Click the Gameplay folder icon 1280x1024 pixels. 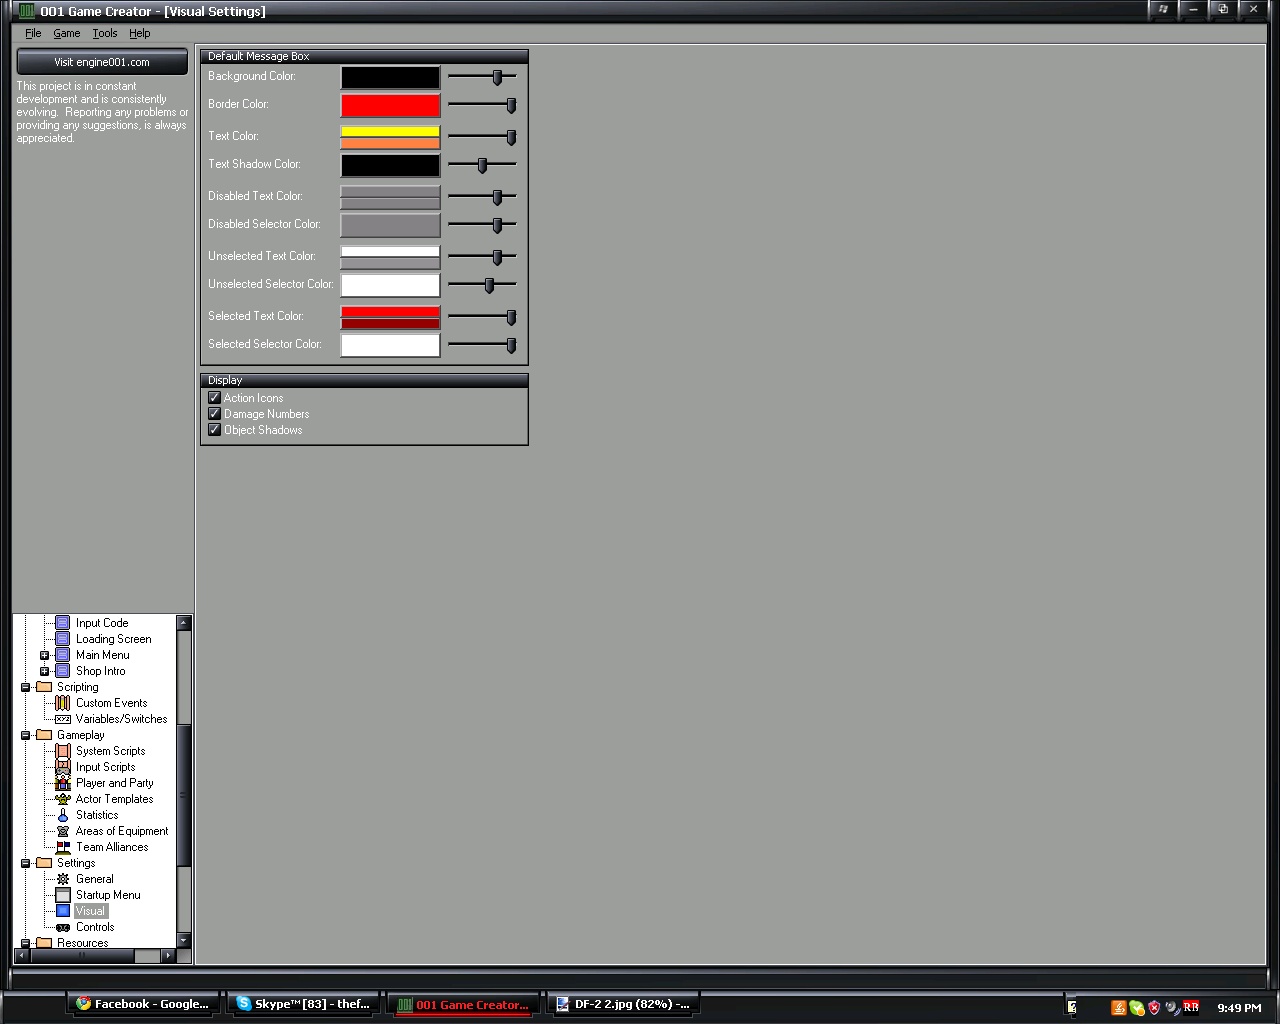click(x=44, y=735)
